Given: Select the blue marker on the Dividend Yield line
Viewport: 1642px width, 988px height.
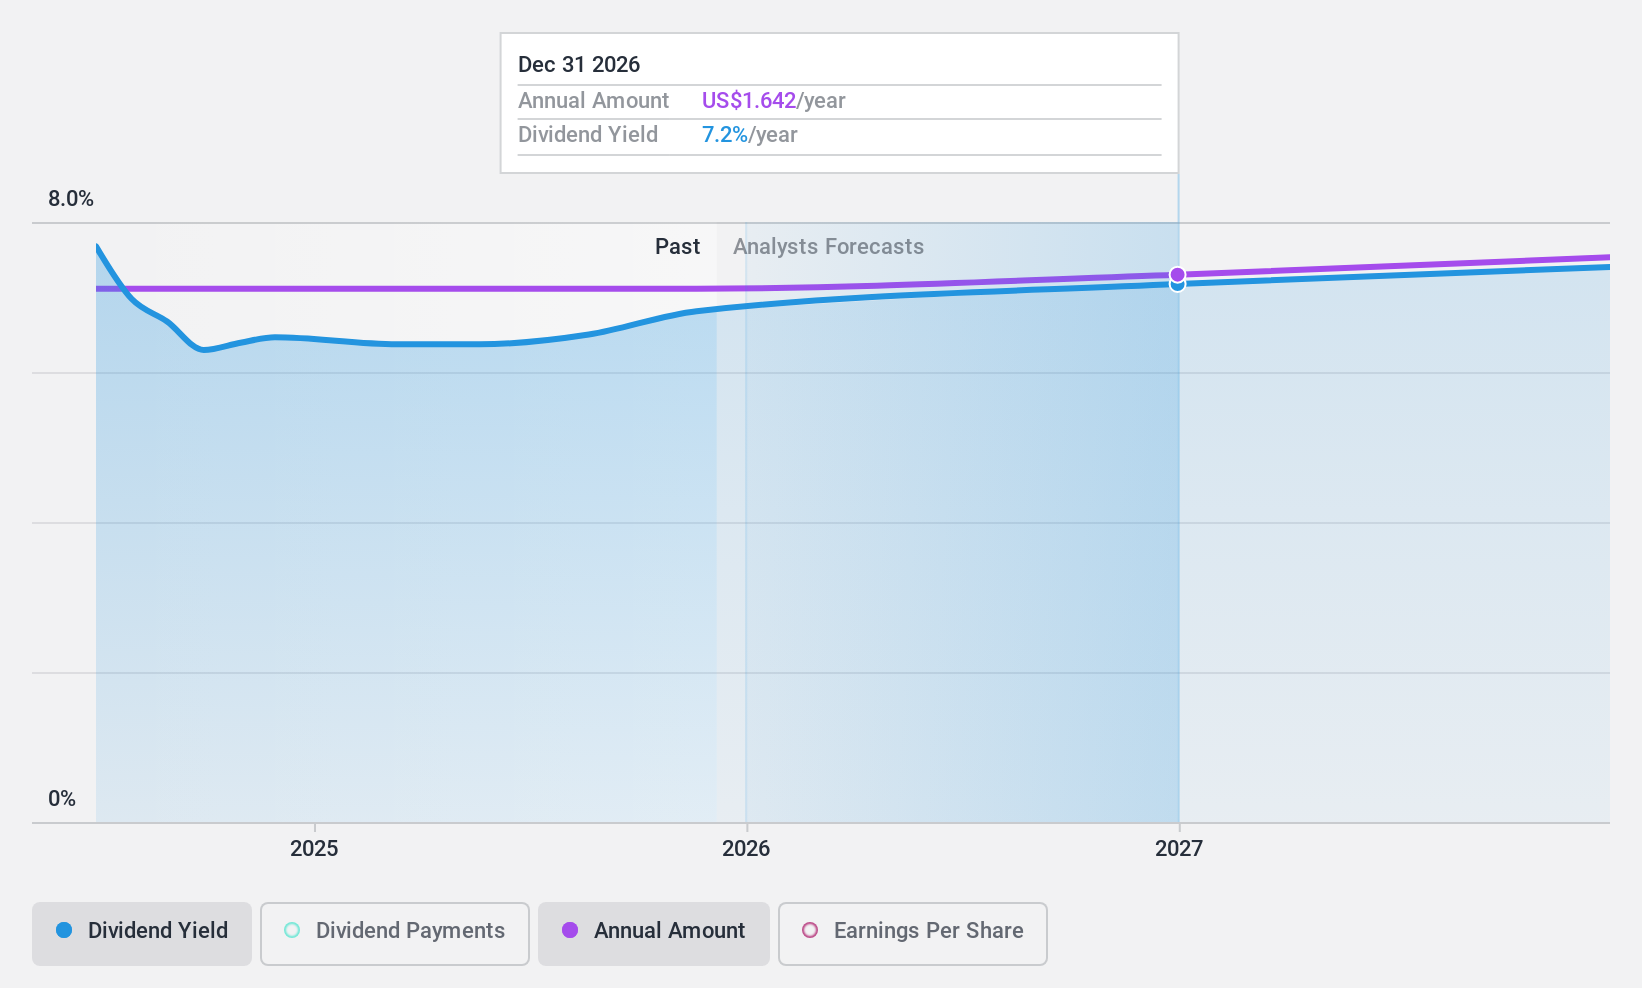Looking at the screenshot, I should (x=1177, y=285).
